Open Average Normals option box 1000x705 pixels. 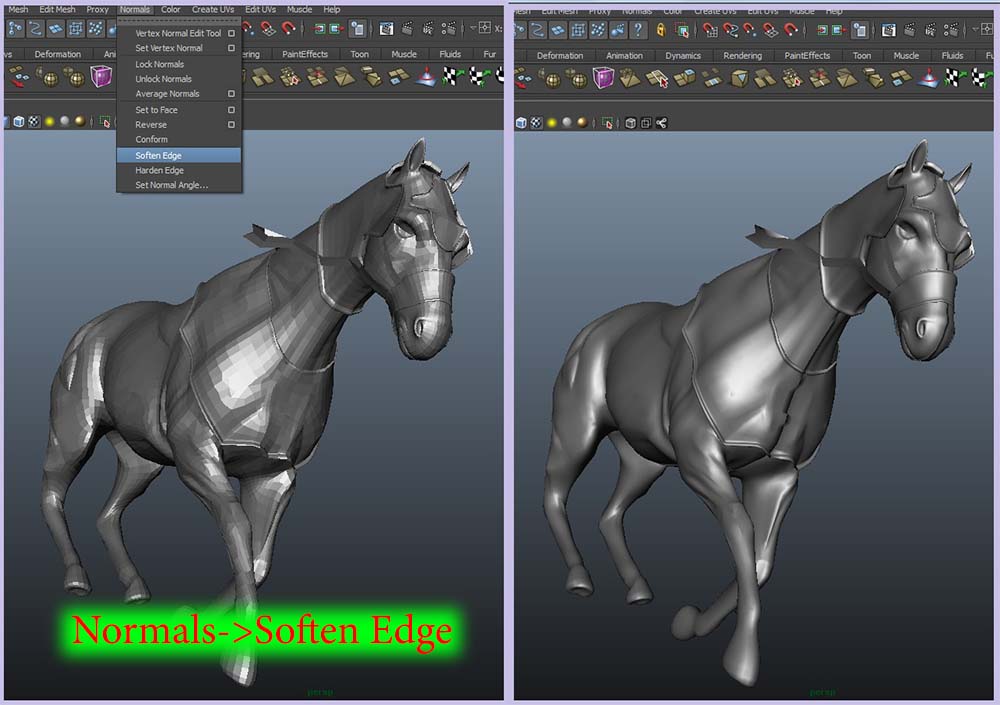(x=232, y=93)
